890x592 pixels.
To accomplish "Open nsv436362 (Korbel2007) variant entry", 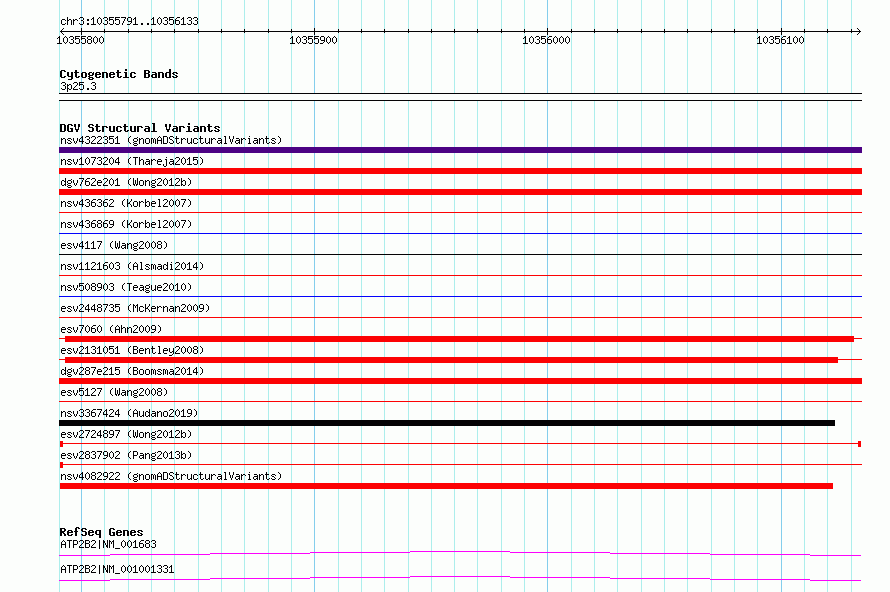I will click(126, 203).
